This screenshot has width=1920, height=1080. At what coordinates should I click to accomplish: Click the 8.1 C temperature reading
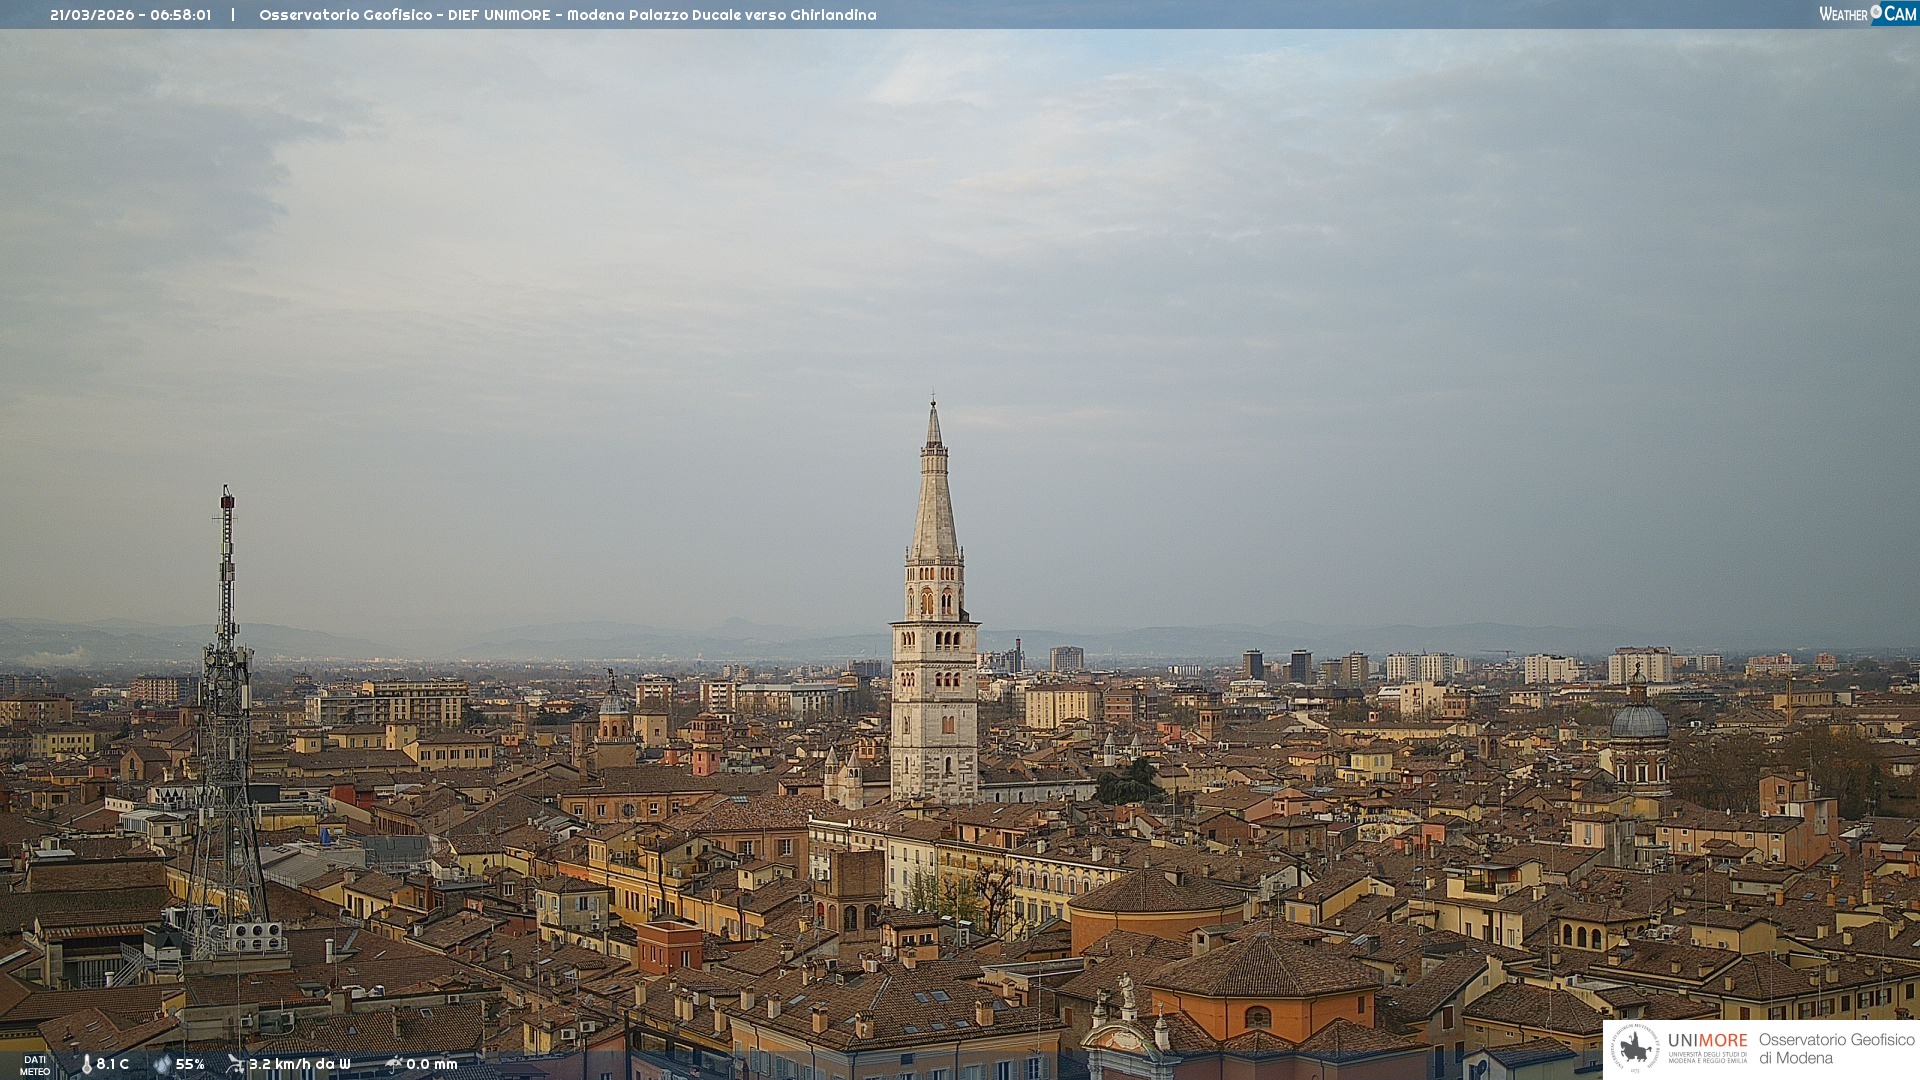click(x=113, y=1064)
